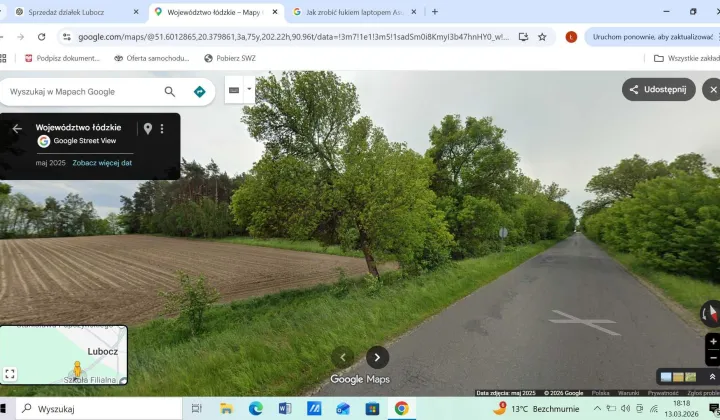Click the Prywatność link in footer

coord(663,393)
